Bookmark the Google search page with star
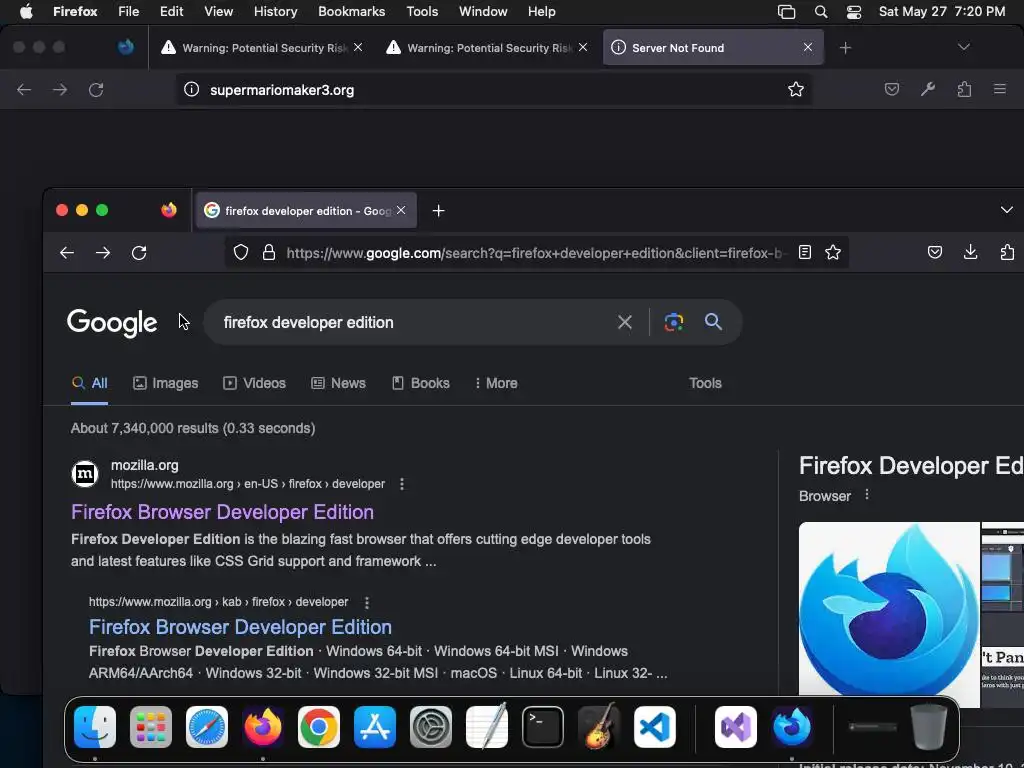This screenshot has height=768, width=1024. (833, 252)
